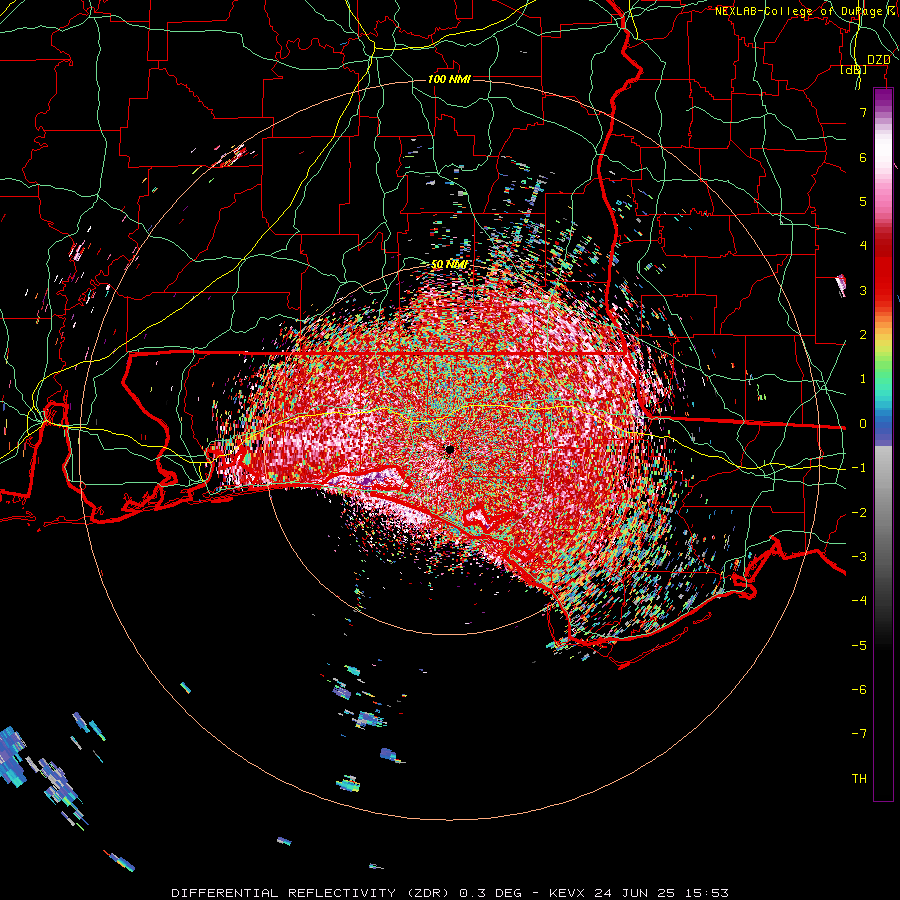Select the "0" value on the color scale
Screen dimensions: 900x900
863,424
